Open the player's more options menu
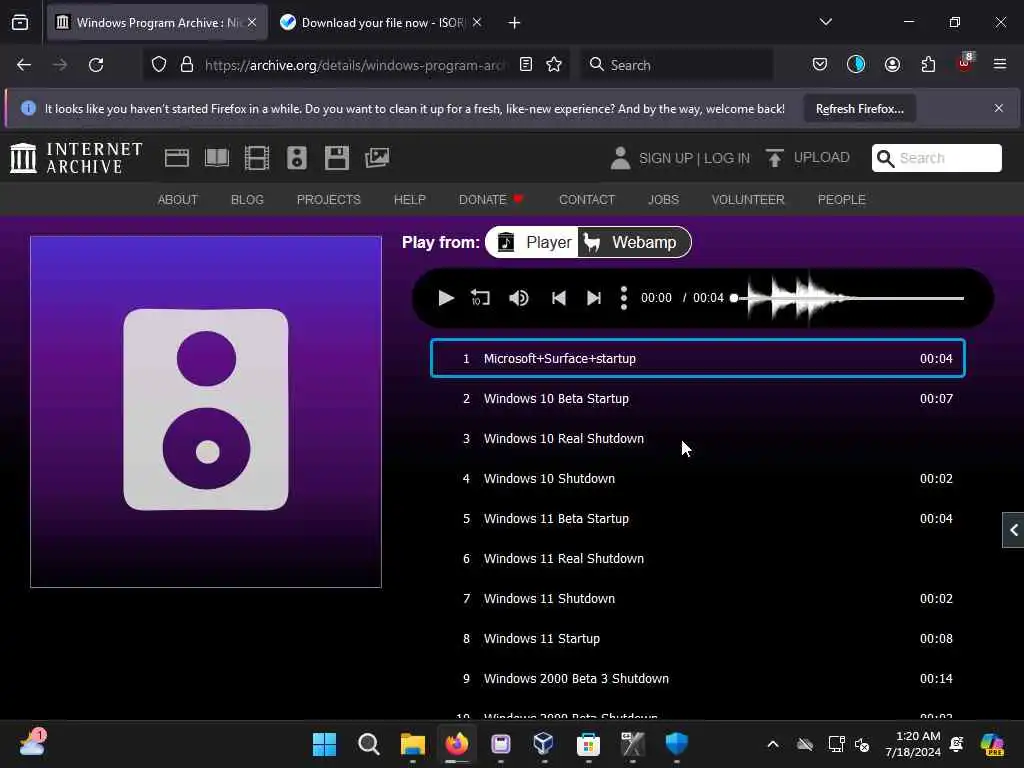 624,298
